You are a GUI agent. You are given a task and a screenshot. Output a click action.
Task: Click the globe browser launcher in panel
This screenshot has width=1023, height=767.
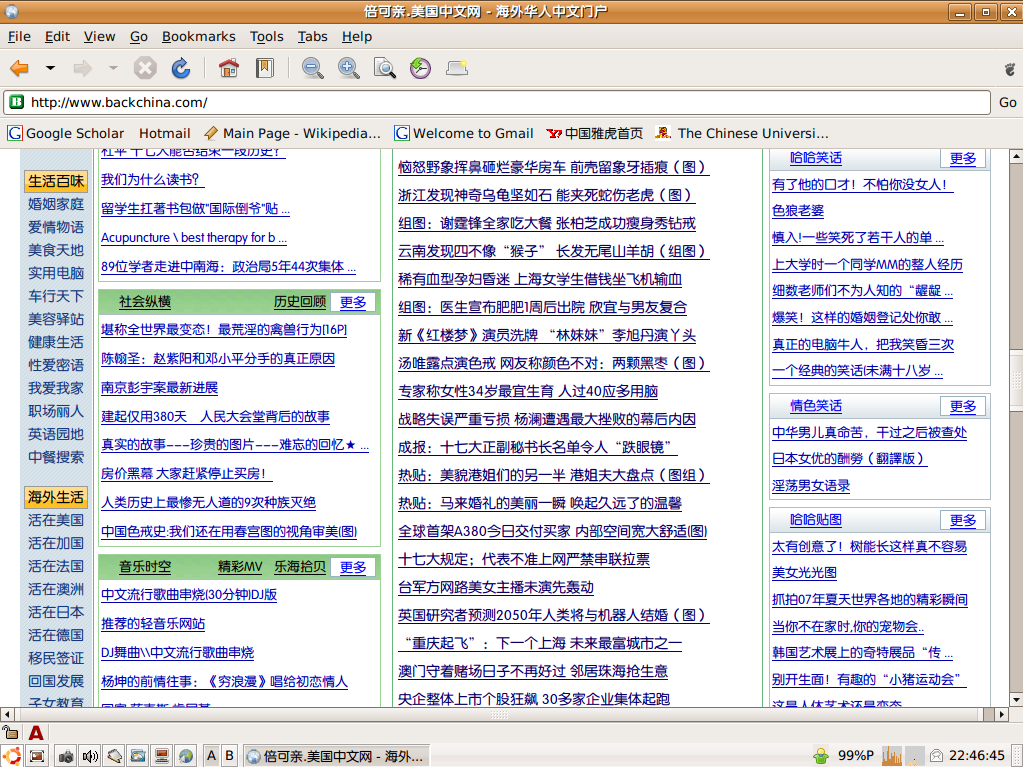(x=186, y=757)
